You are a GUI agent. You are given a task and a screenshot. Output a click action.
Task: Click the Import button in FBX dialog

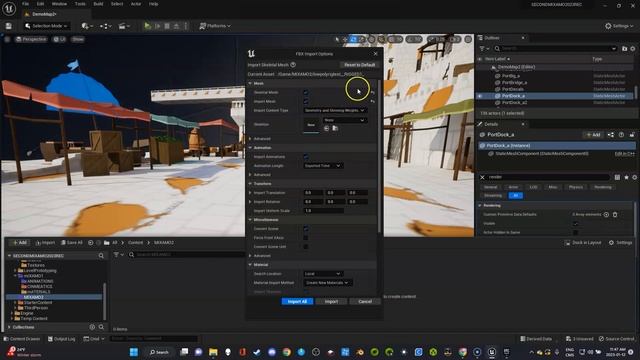331,301
